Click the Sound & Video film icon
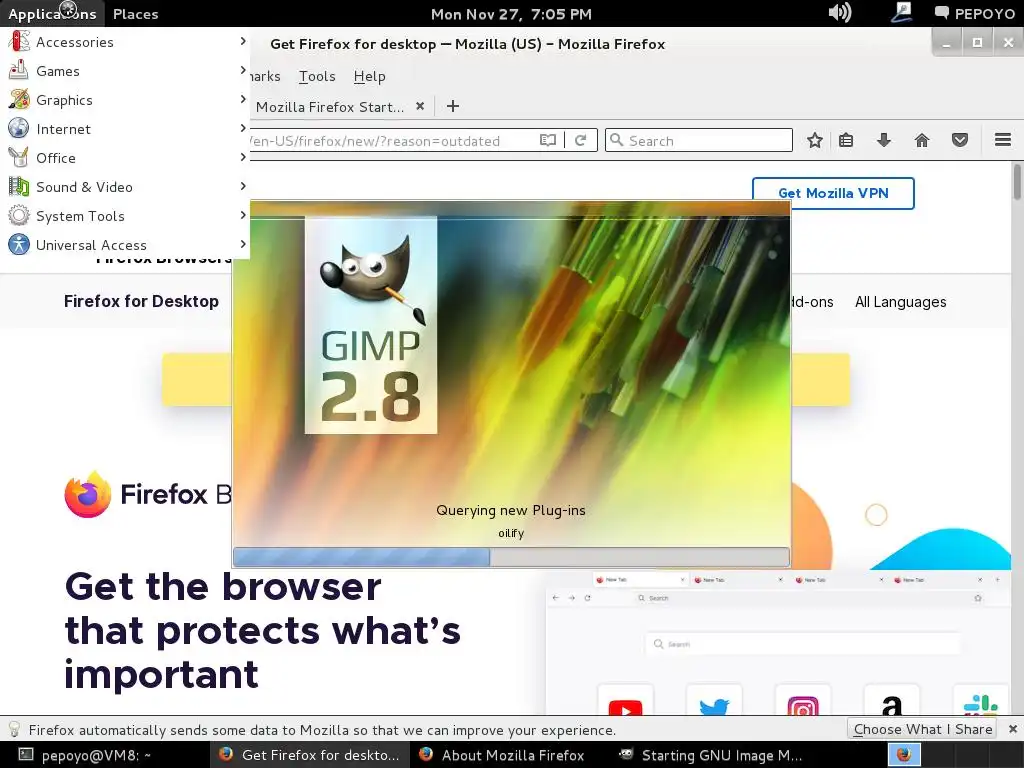 (x=19, y=186)
